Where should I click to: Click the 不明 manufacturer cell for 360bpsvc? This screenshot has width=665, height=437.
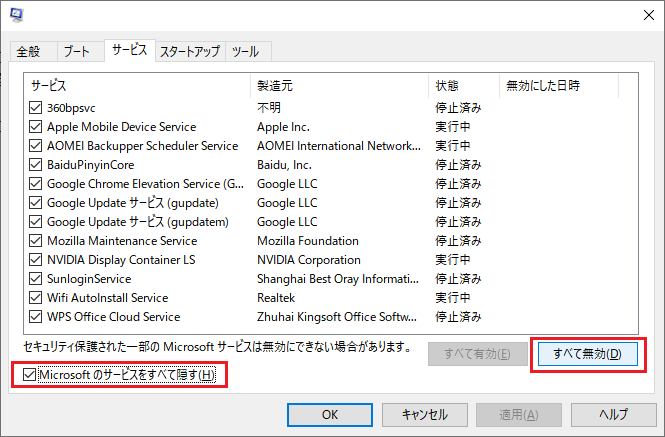tap(269, 108)
